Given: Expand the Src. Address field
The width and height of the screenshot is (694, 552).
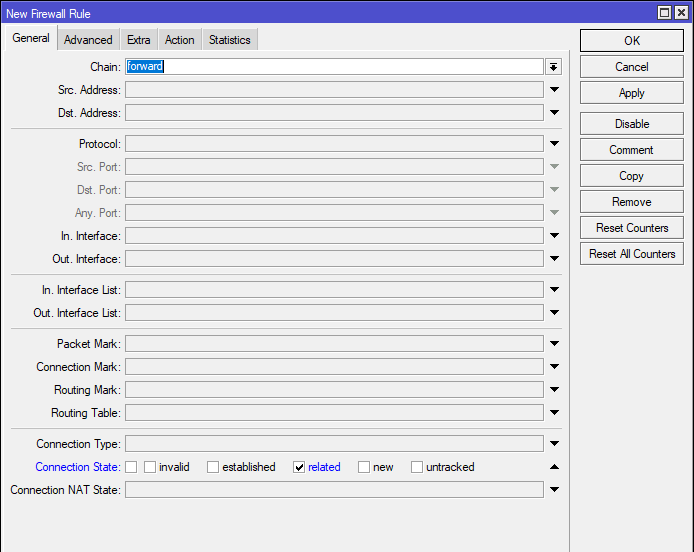Looking at the screenshot, I should coord(554,89).
